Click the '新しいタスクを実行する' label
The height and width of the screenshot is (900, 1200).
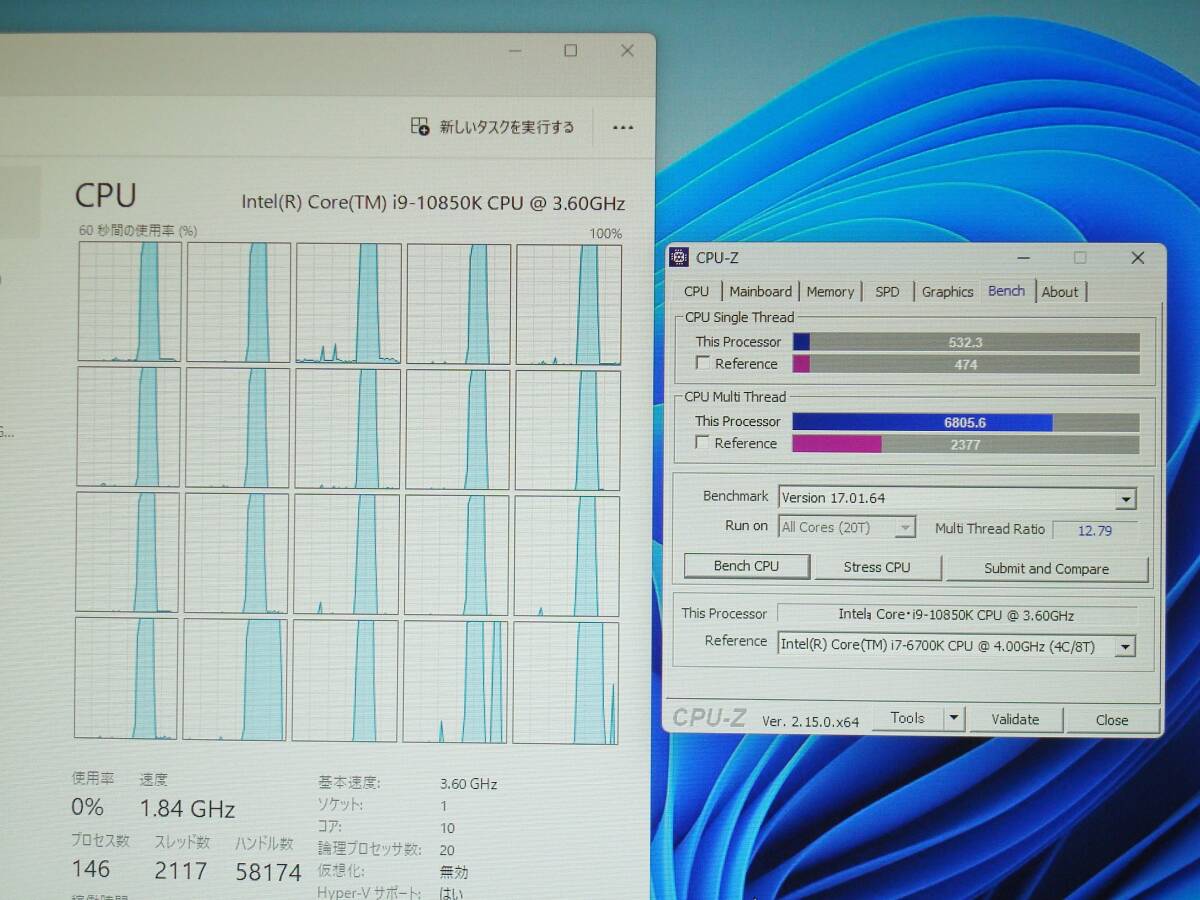(507, 127)
